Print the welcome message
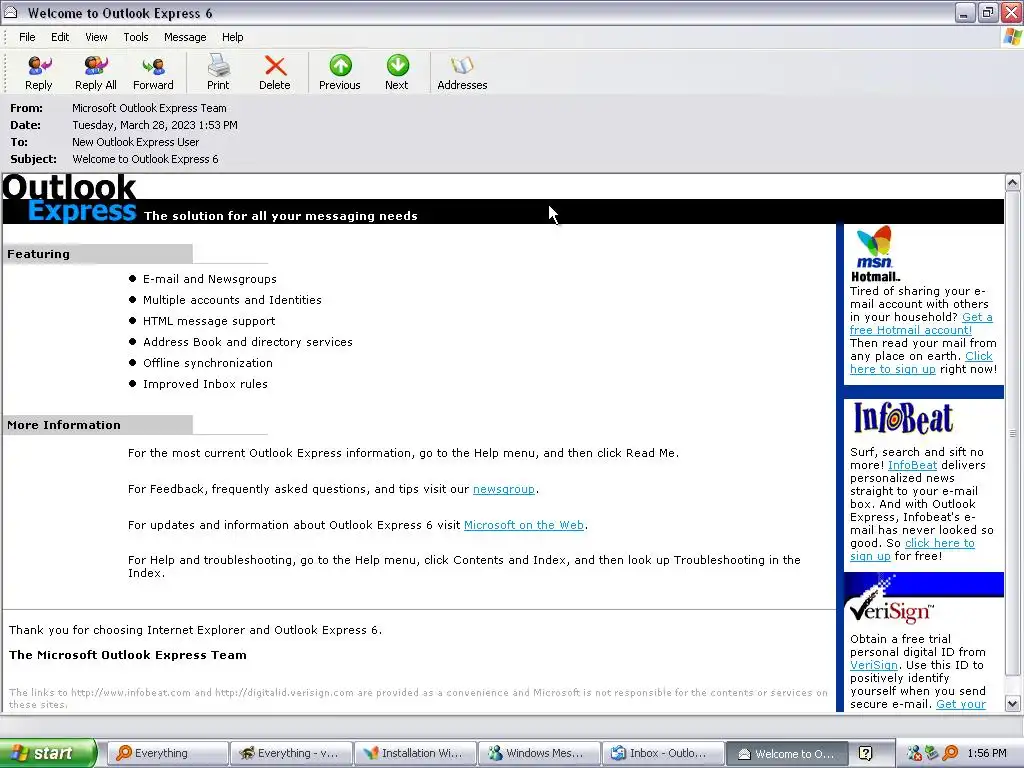The height and width of the screenshot is (768, 1024). [218, 72]
